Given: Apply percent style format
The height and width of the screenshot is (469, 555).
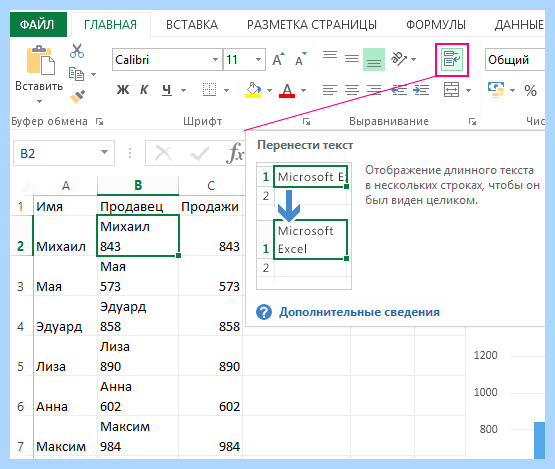Looking at the screenshot, I should coord(530,91).
